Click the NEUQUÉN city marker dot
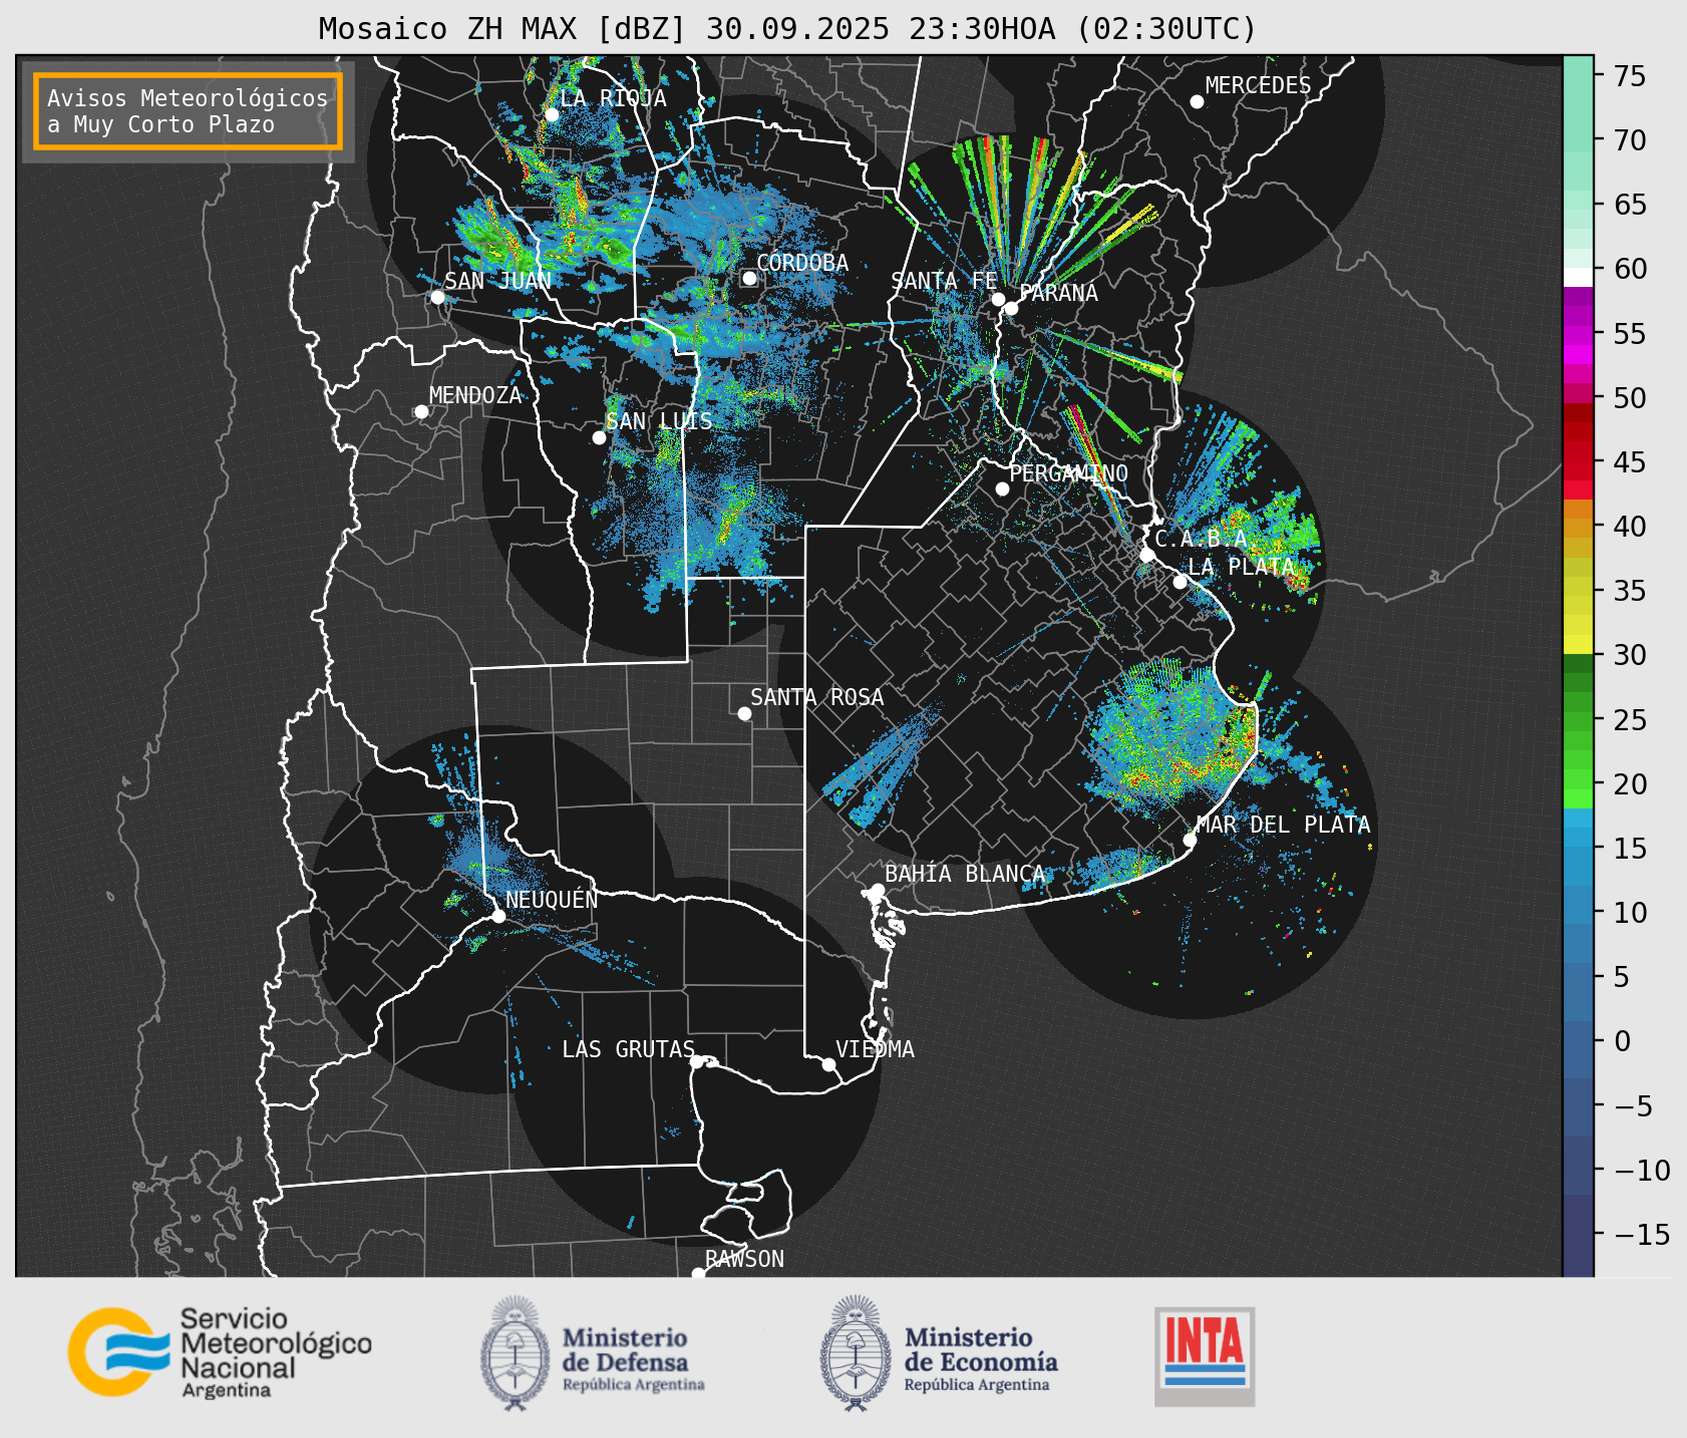Viewport: 1687px width, 1438px height. point(498,916)
